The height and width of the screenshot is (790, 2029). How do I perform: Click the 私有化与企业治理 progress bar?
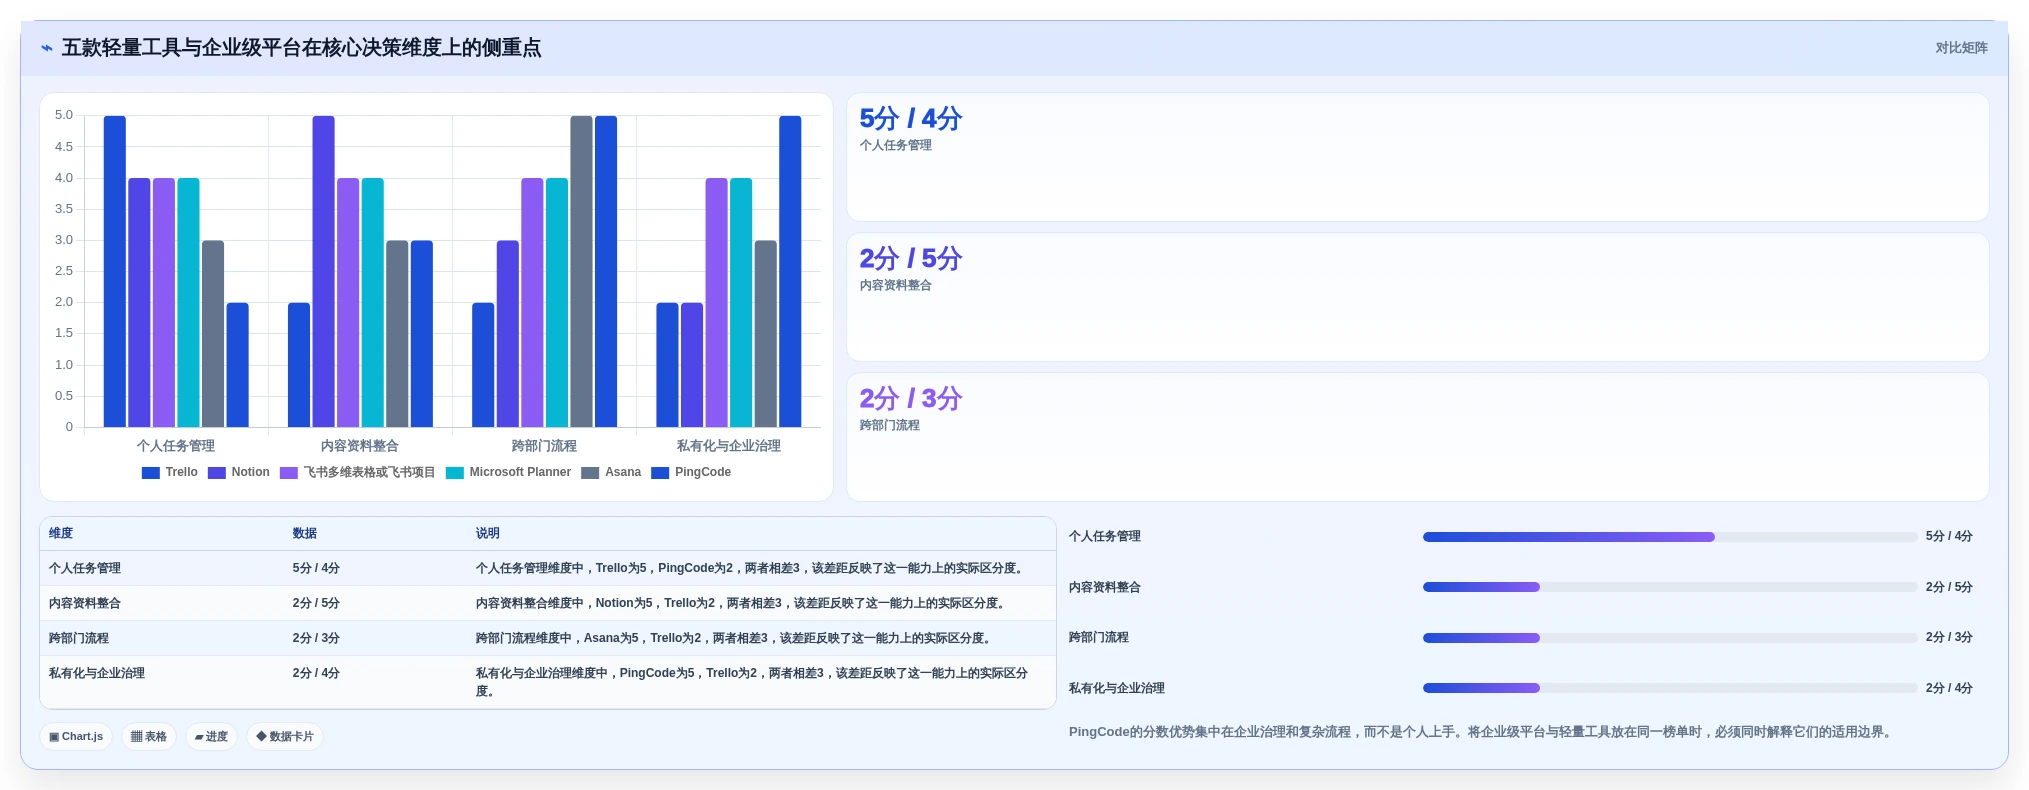(x=1670, y=688)
